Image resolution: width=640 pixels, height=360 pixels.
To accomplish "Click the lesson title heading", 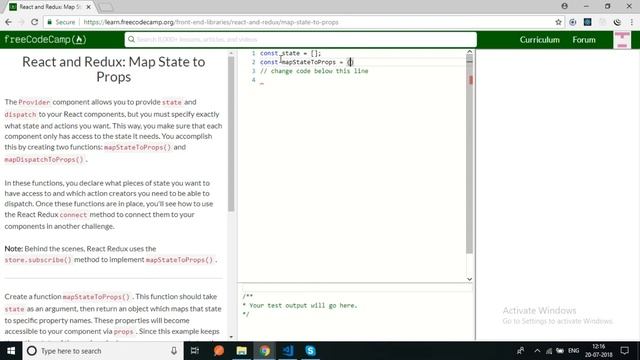I will point(113,69).
